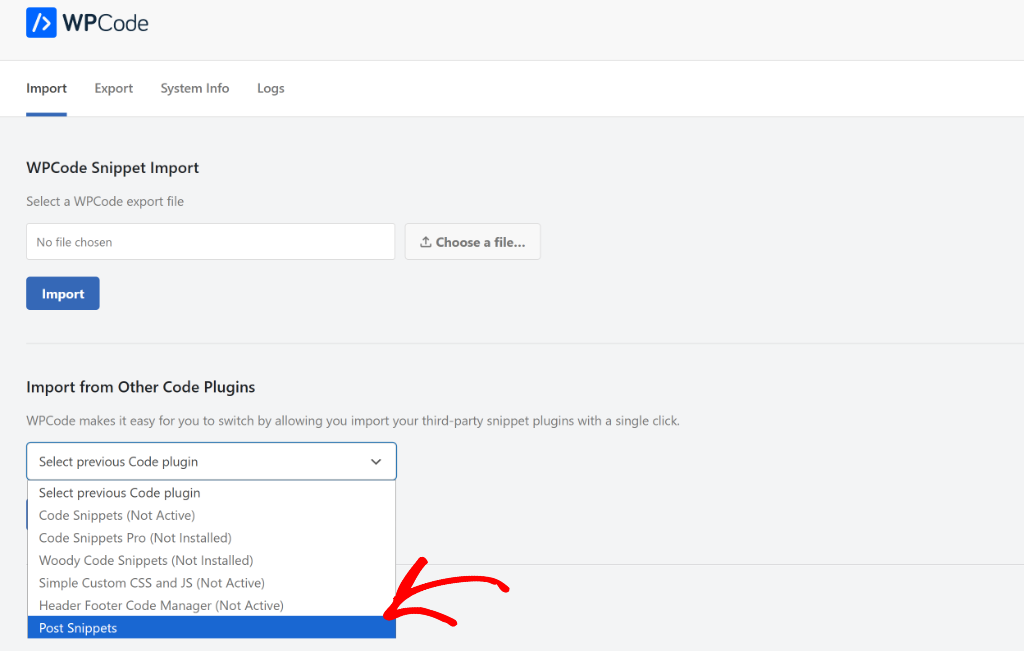
Task: Click the WPCode Snippet Import heading
Action: (x=112, y=168)
